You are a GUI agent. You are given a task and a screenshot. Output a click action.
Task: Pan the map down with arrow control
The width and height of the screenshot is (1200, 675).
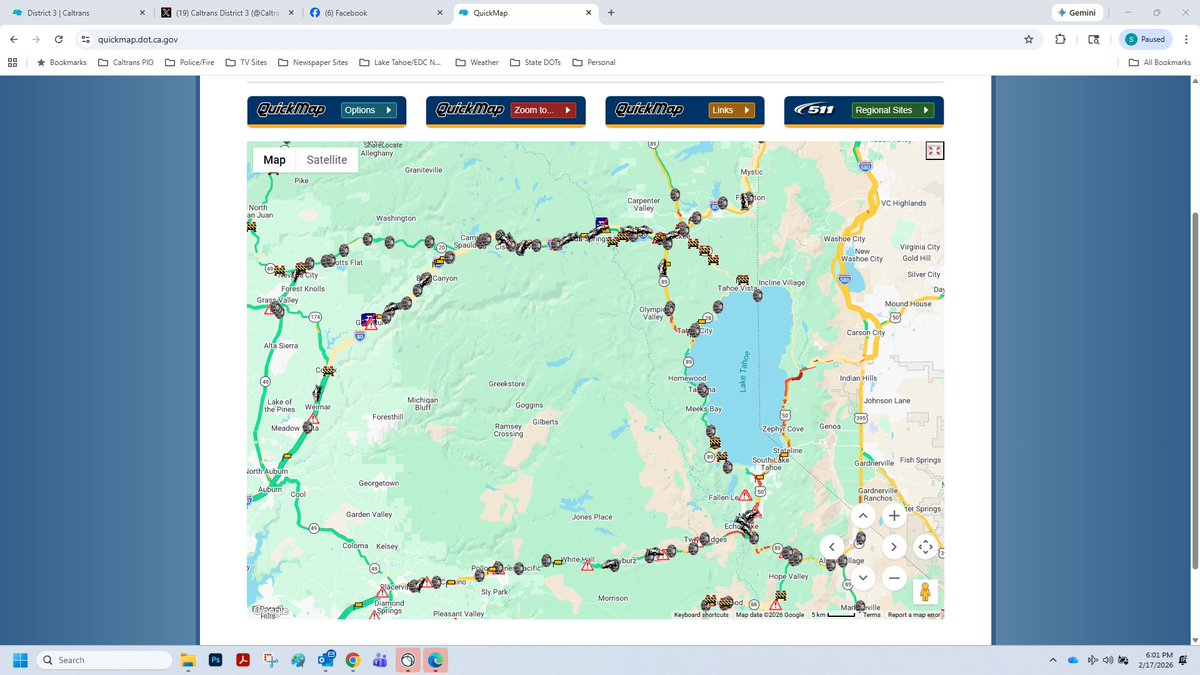[863, 577]
